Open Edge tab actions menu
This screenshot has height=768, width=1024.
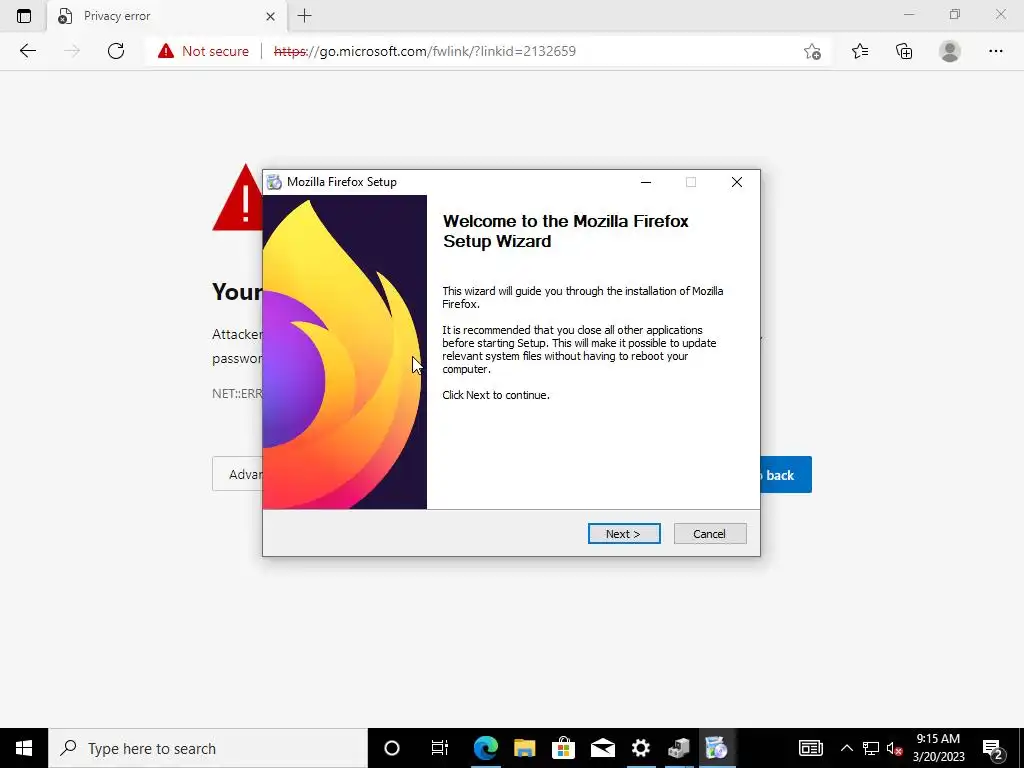tap(24, 16)
